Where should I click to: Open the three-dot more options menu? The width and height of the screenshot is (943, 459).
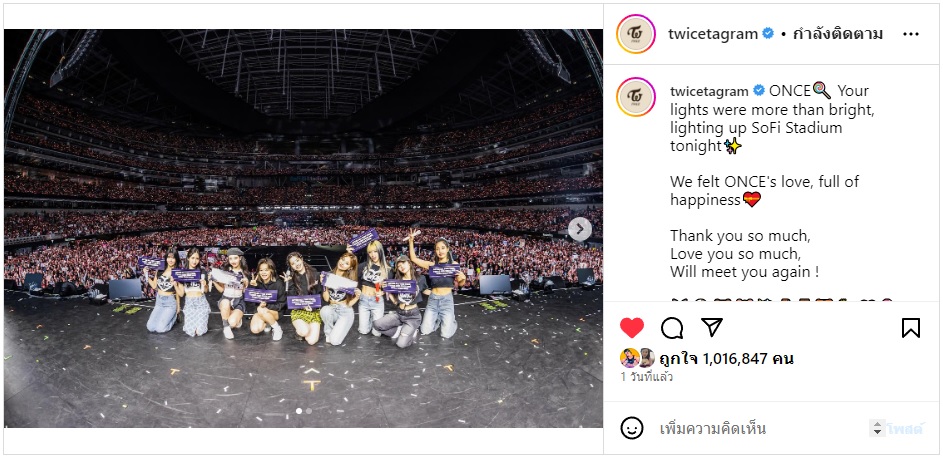click(911, 34)
